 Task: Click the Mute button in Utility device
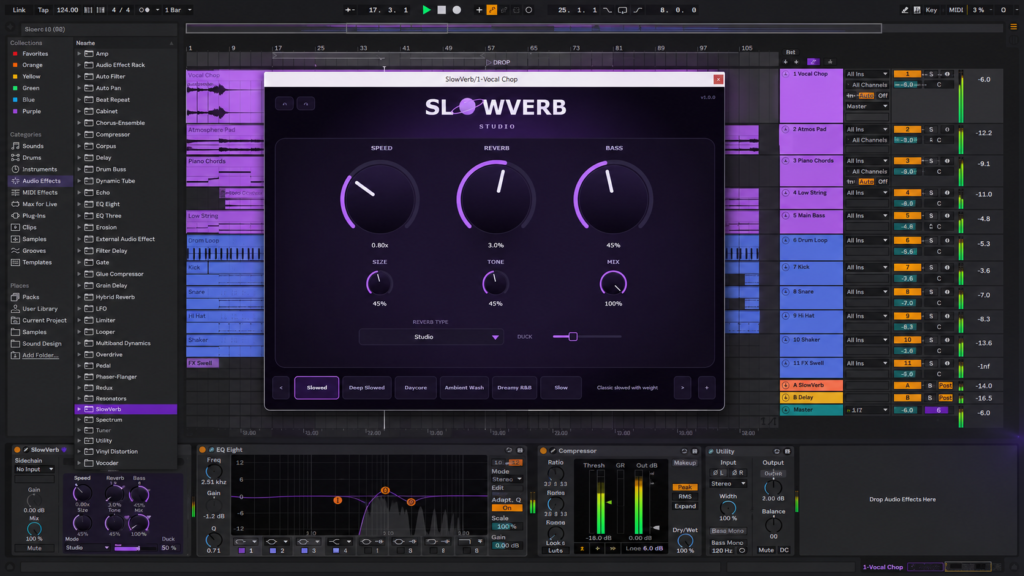[766, 550]
